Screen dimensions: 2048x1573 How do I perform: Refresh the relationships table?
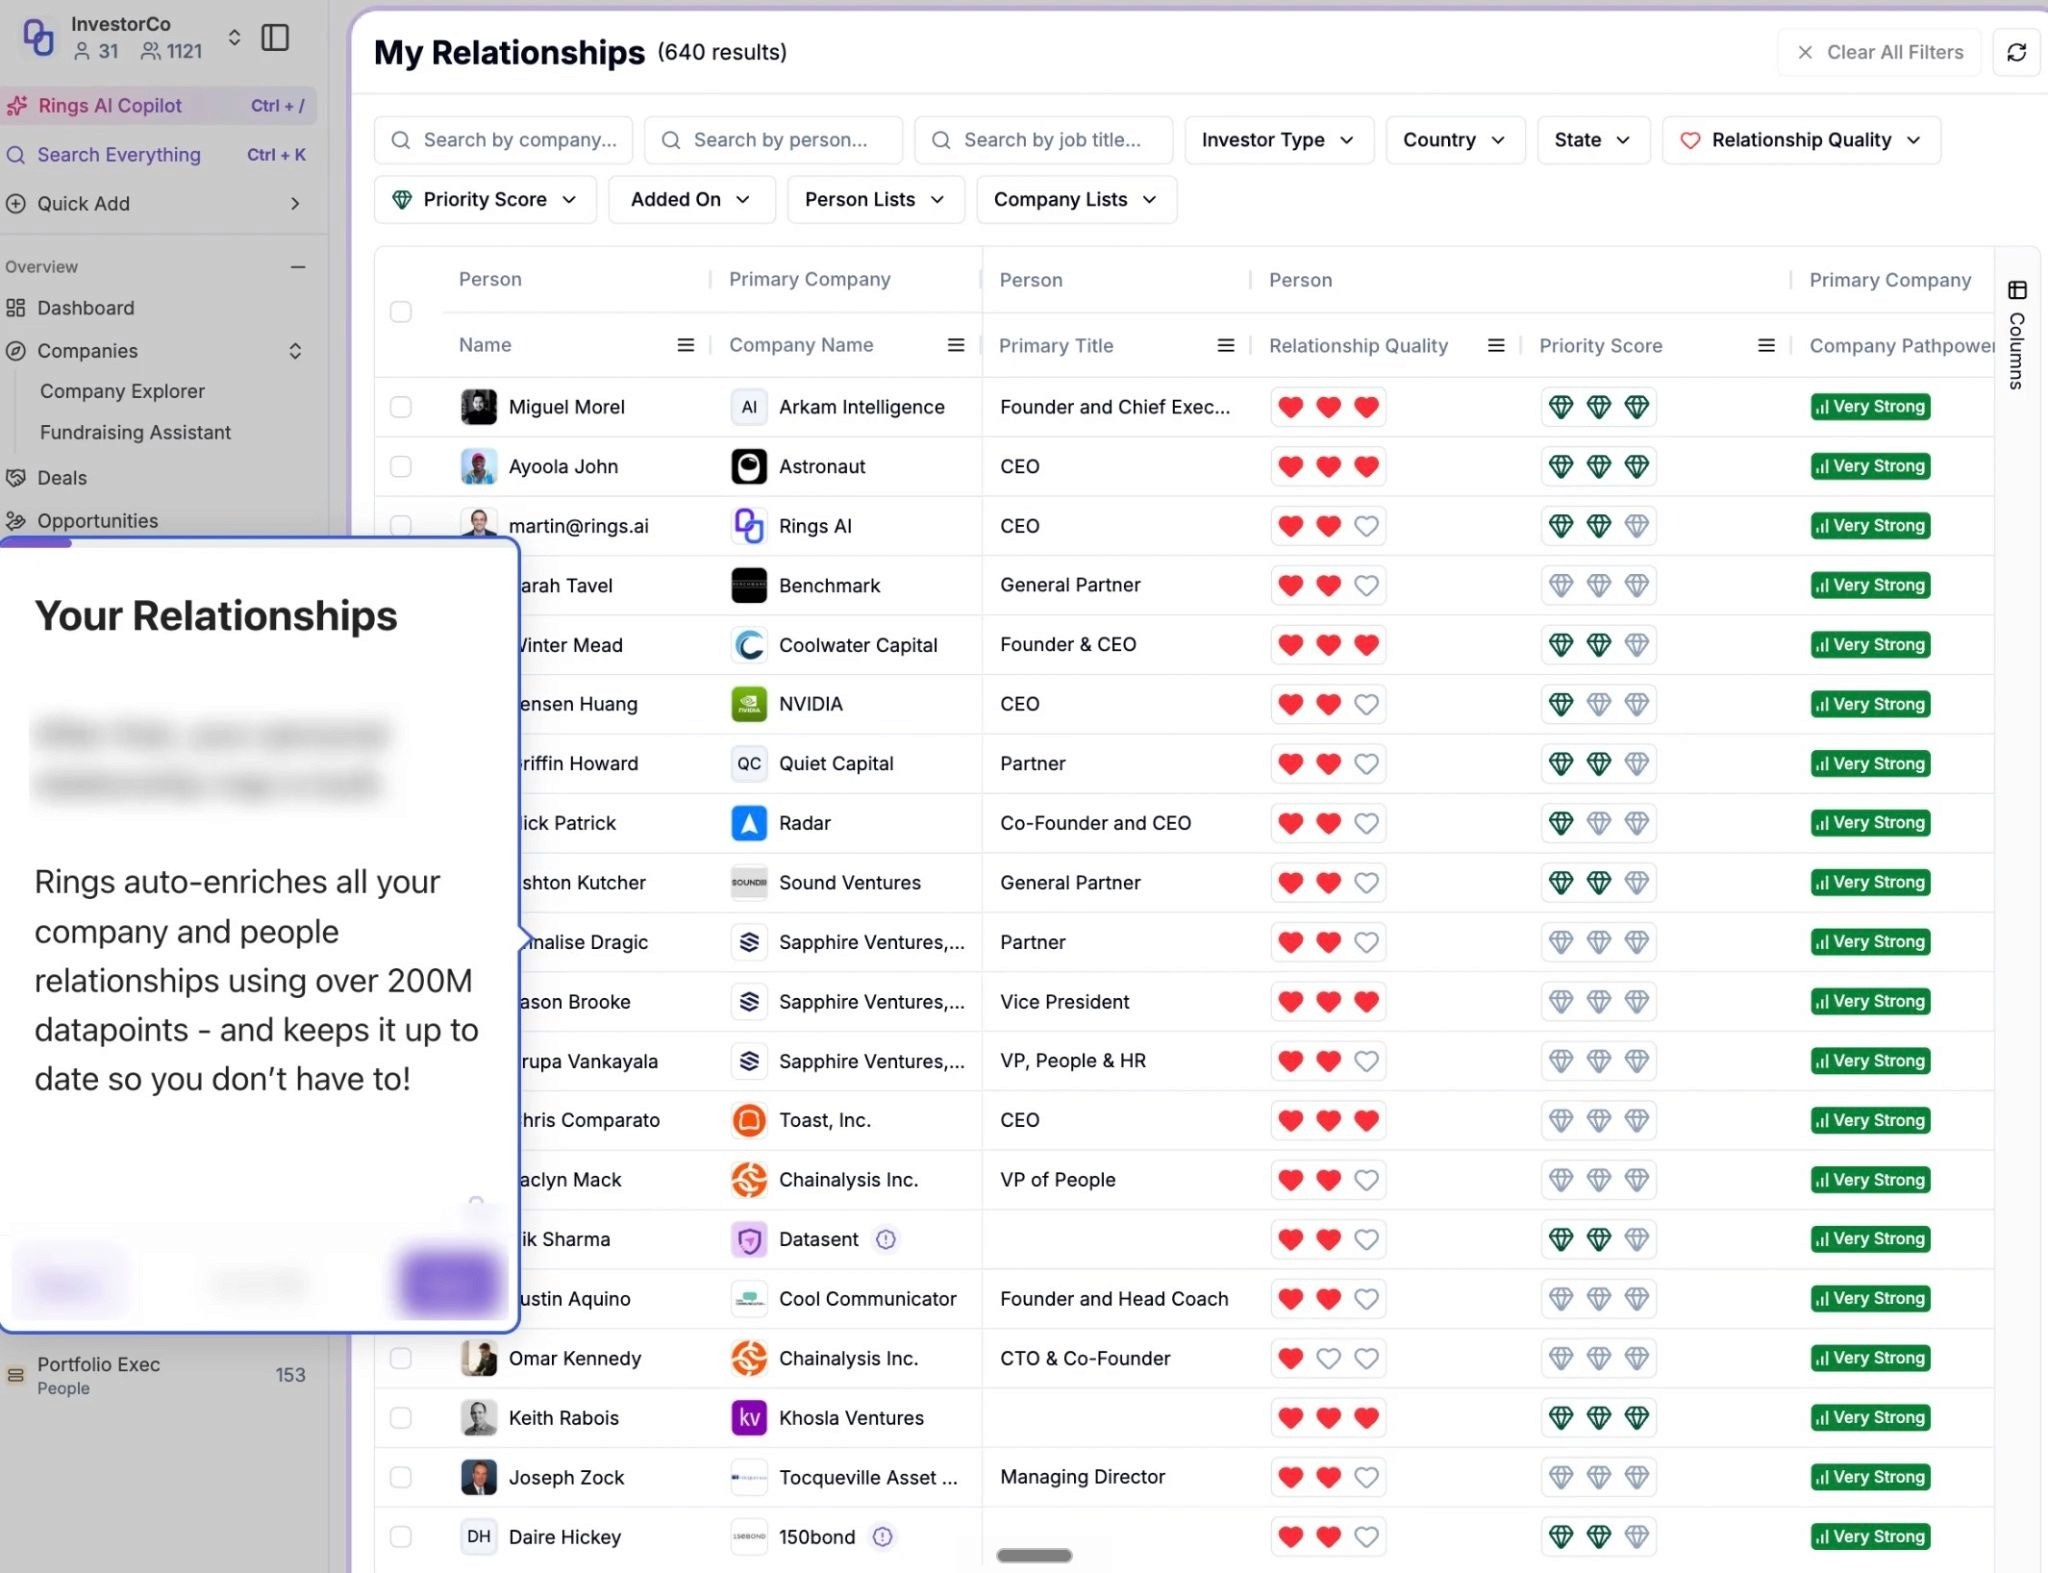pos(2016,52)
